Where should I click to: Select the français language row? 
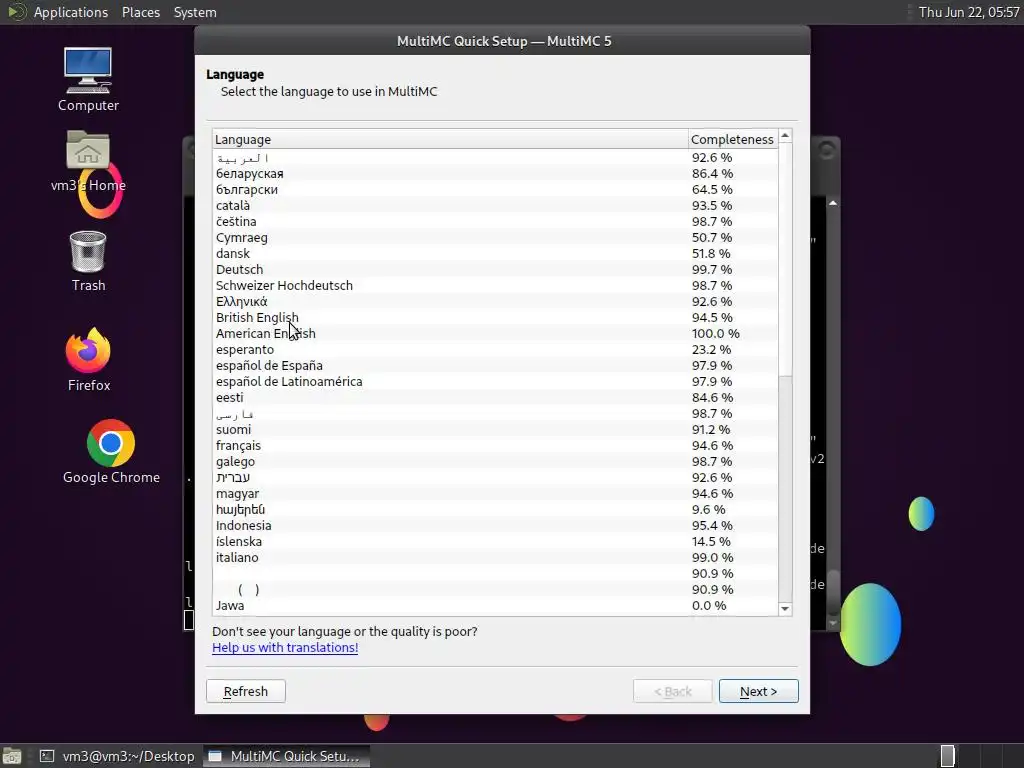pos(495,445)
